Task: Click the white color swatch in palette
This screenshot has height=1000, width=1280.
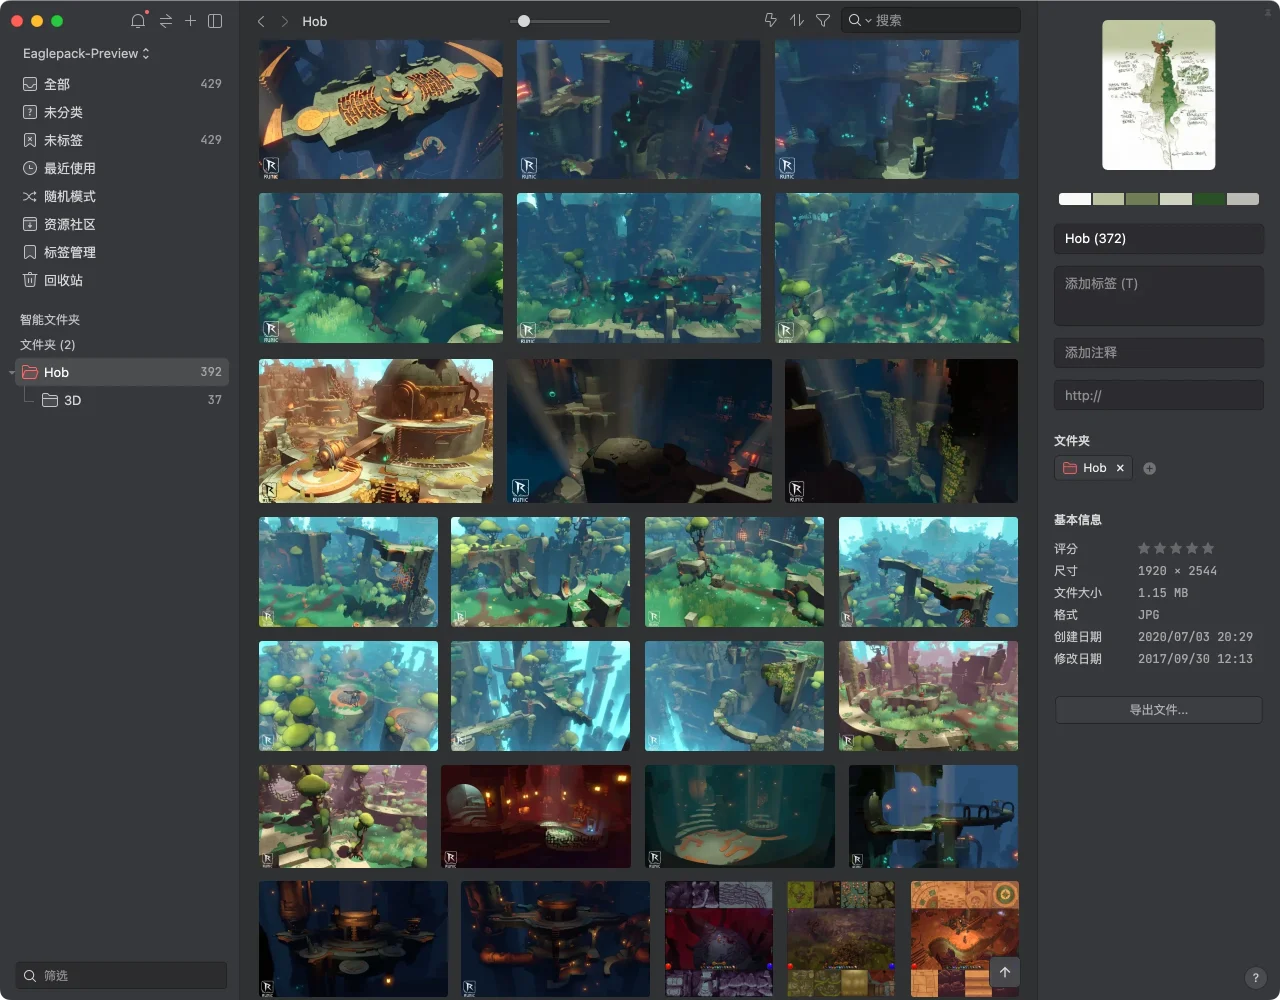Action: coord(1075,199)
